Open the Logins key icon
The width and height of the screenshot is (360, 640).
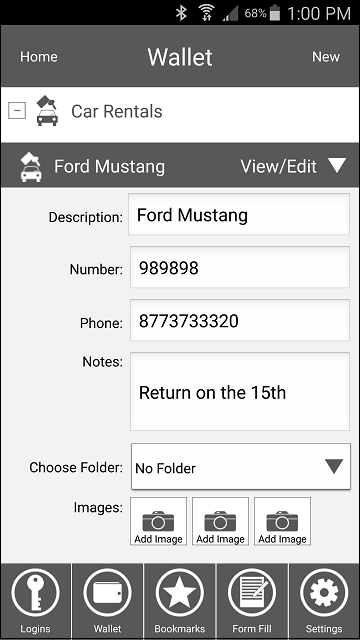point(36,593)
